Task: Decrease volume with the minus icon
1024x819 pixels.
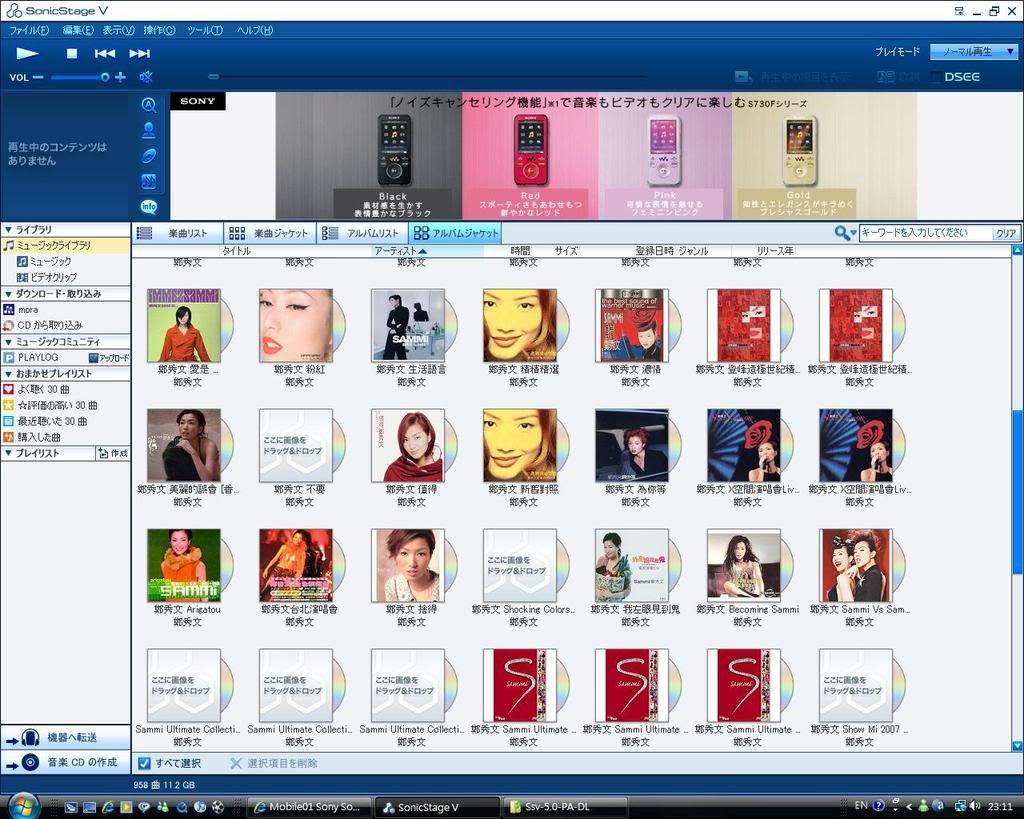Action: (38, 77)
